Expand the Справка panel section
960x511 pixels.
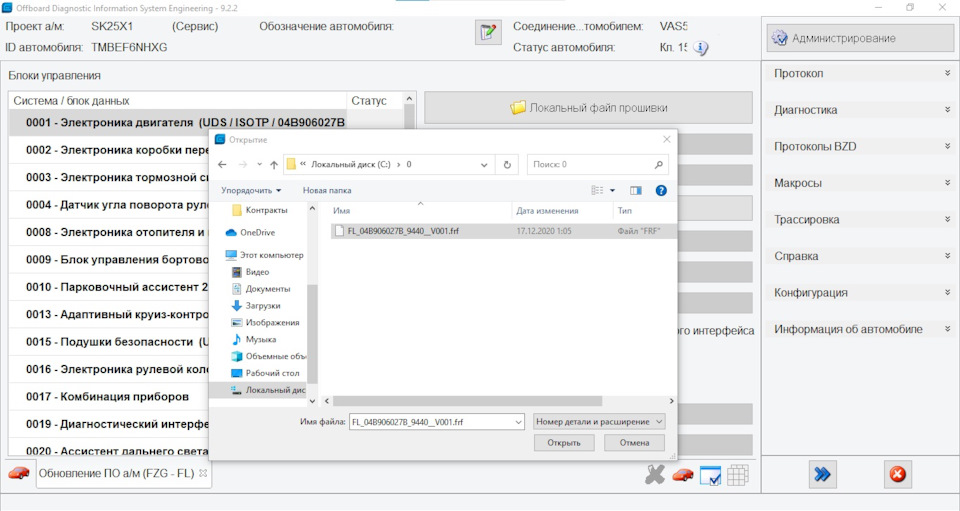click(x=860, y=256)
